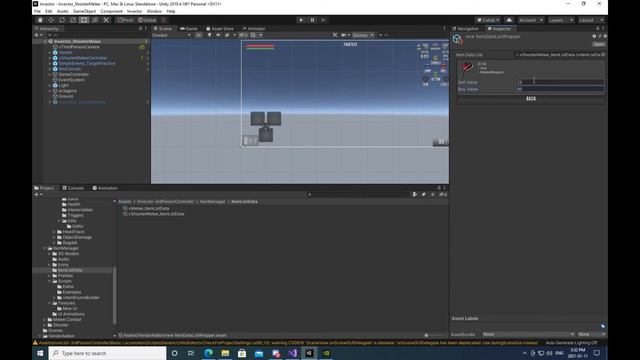
Task: Click the Step frame button
Action: pos(324,20)
